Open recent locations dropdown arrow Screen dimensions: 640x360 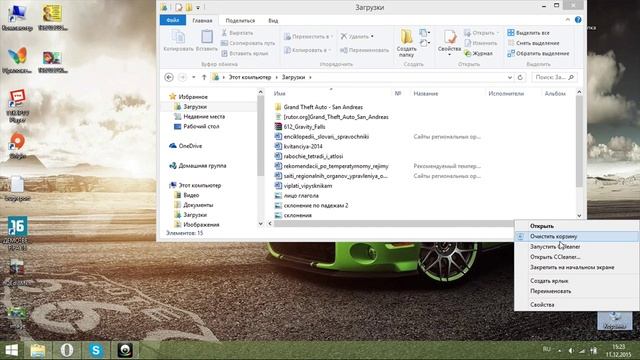pyautogui.click(x=193, y=77)
